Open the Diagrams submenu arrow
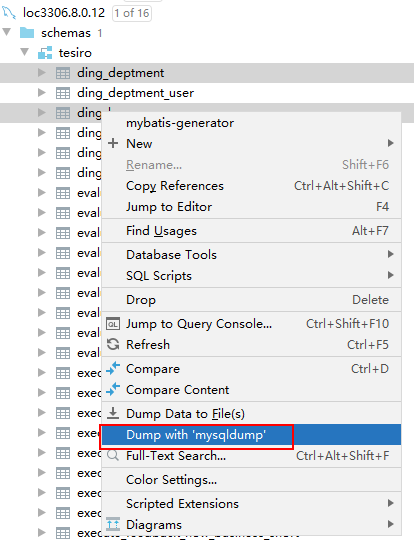Image resolution: width=414 pixels, height=547 pixels. (x=391, y=524)
